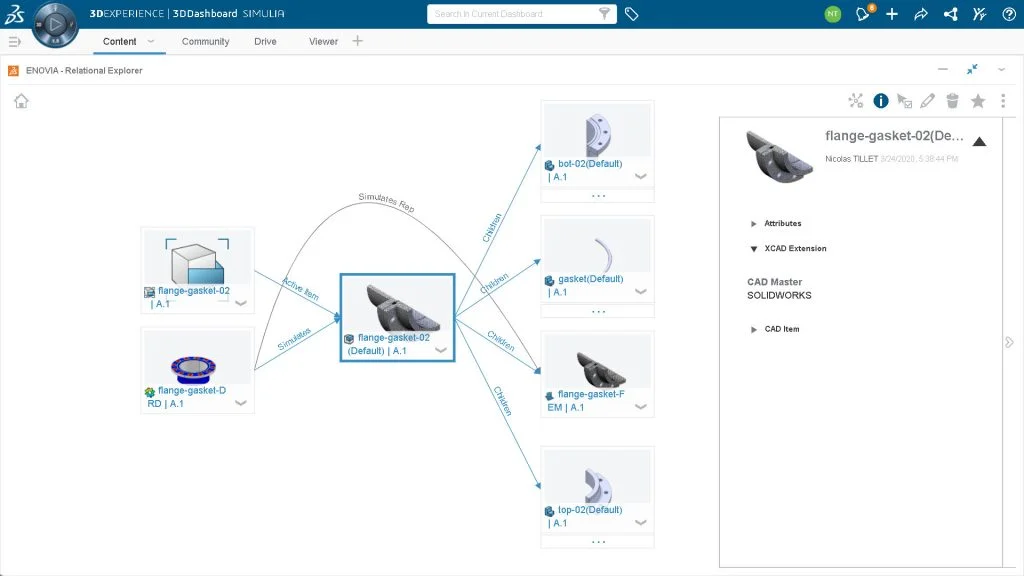Click the compass play button
The height and width of the screenshot is (576, 1024).
pyautogui.click(x=55, y=23)
